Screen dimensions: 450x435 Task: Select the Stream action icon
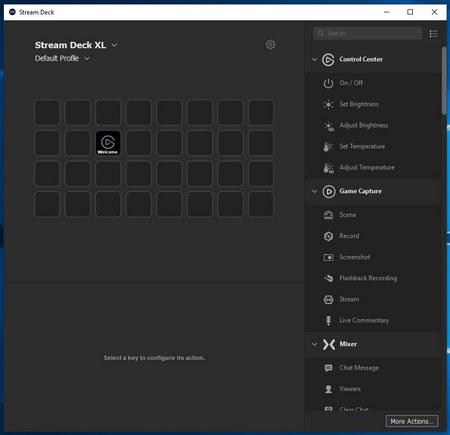point(328,299)
